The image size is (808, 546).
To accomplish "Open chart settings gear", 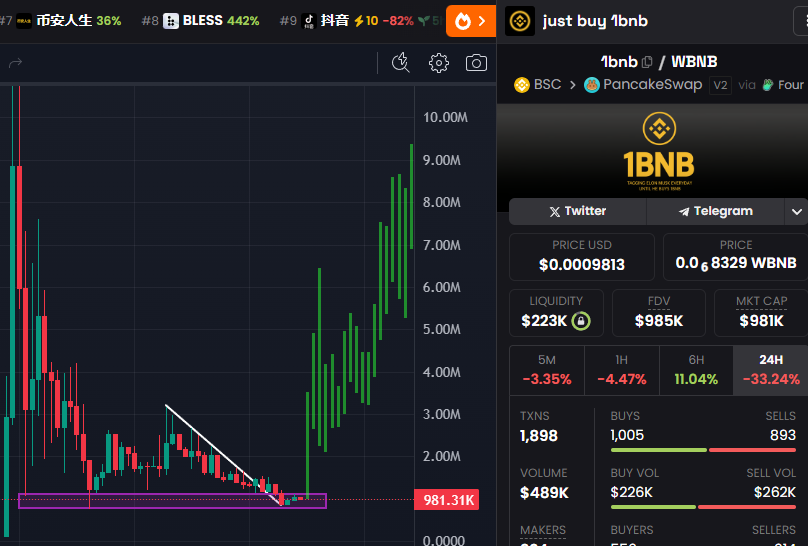I will (x=439, y=63).
